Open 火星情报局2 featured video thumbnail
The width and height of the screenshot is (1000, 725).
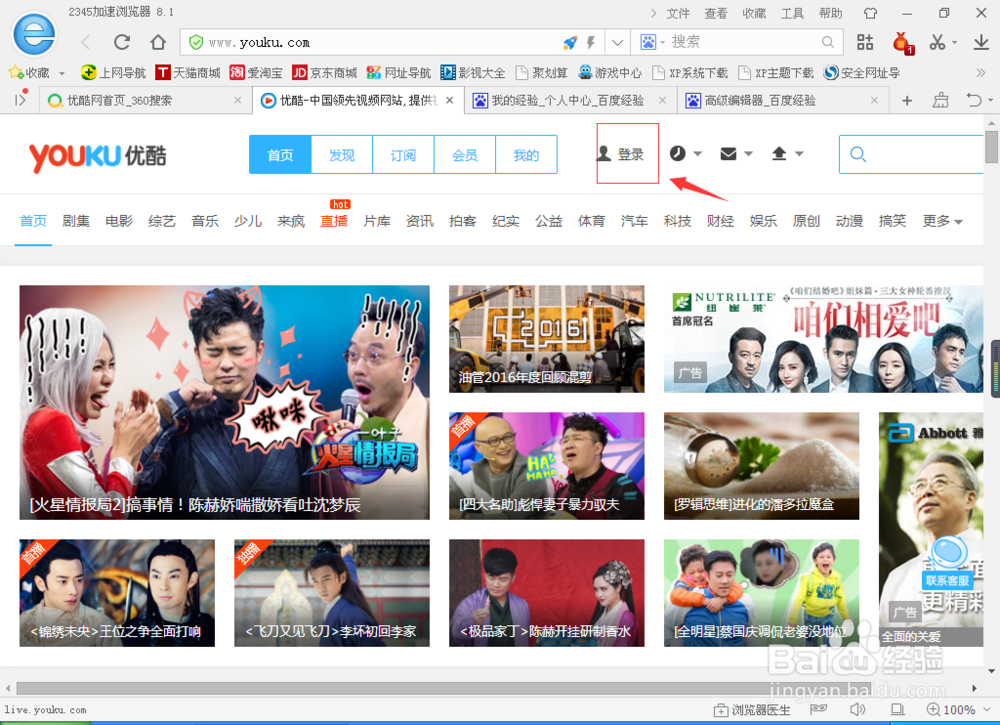(x=224, y=402)
